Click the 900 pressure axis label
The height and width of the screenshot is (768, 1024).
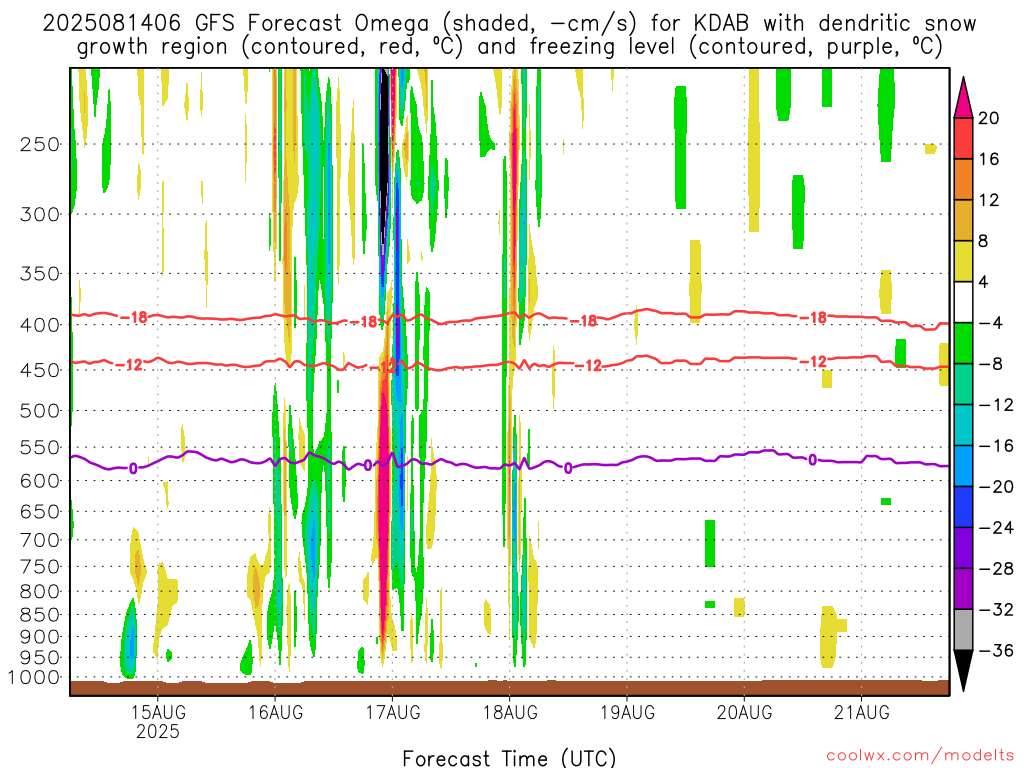[x=40, y=637]
